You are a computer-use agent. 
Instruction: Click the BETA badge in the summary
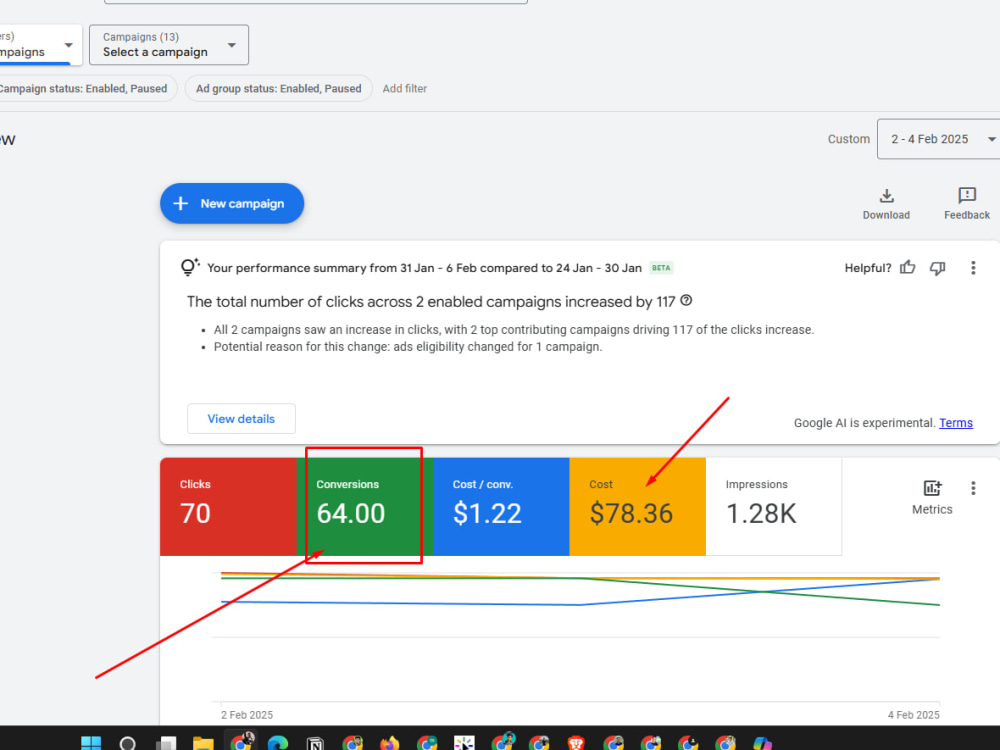pos(661,268)
